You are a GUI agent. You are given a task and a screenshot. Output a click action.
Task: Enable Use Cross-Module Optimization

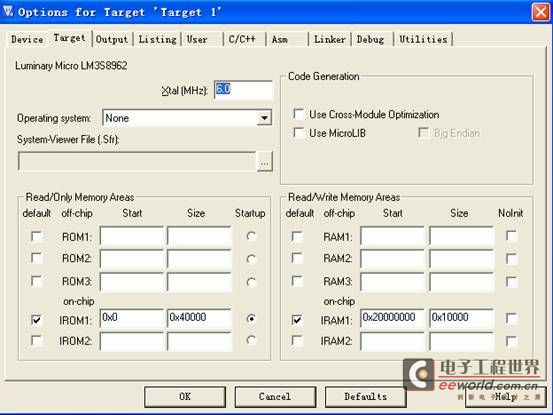(x=298, y=114)
